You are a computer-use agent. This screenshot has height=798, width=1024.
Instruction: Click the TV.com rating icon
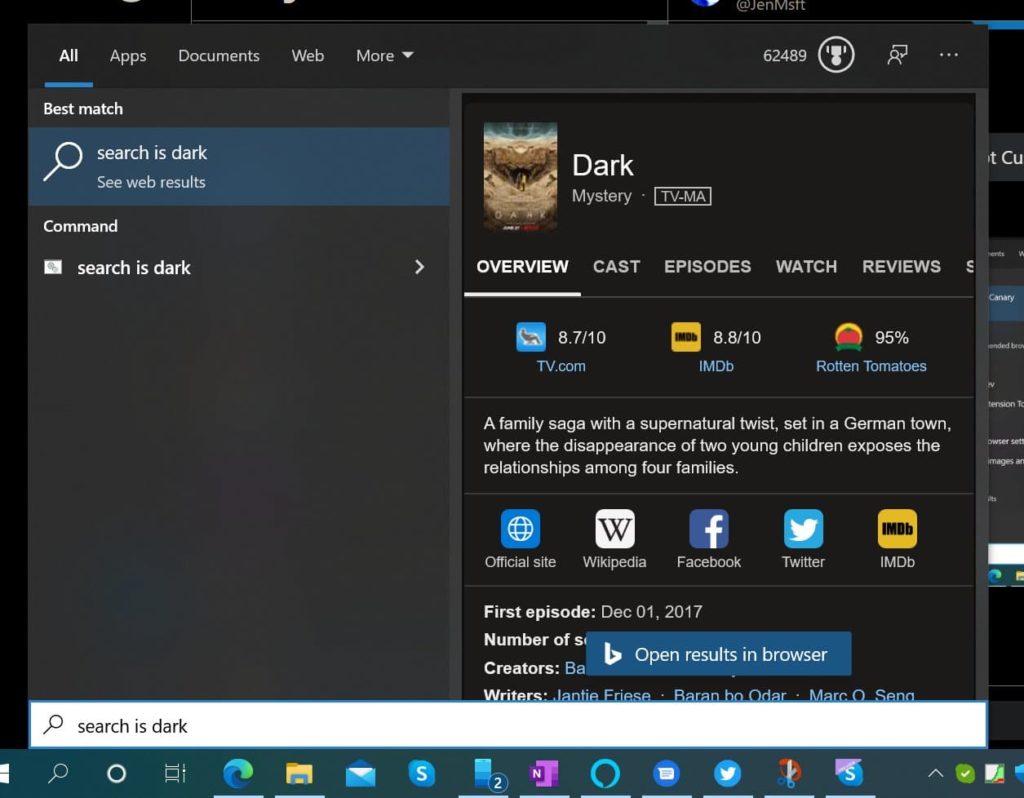click(x=531, y=337)
